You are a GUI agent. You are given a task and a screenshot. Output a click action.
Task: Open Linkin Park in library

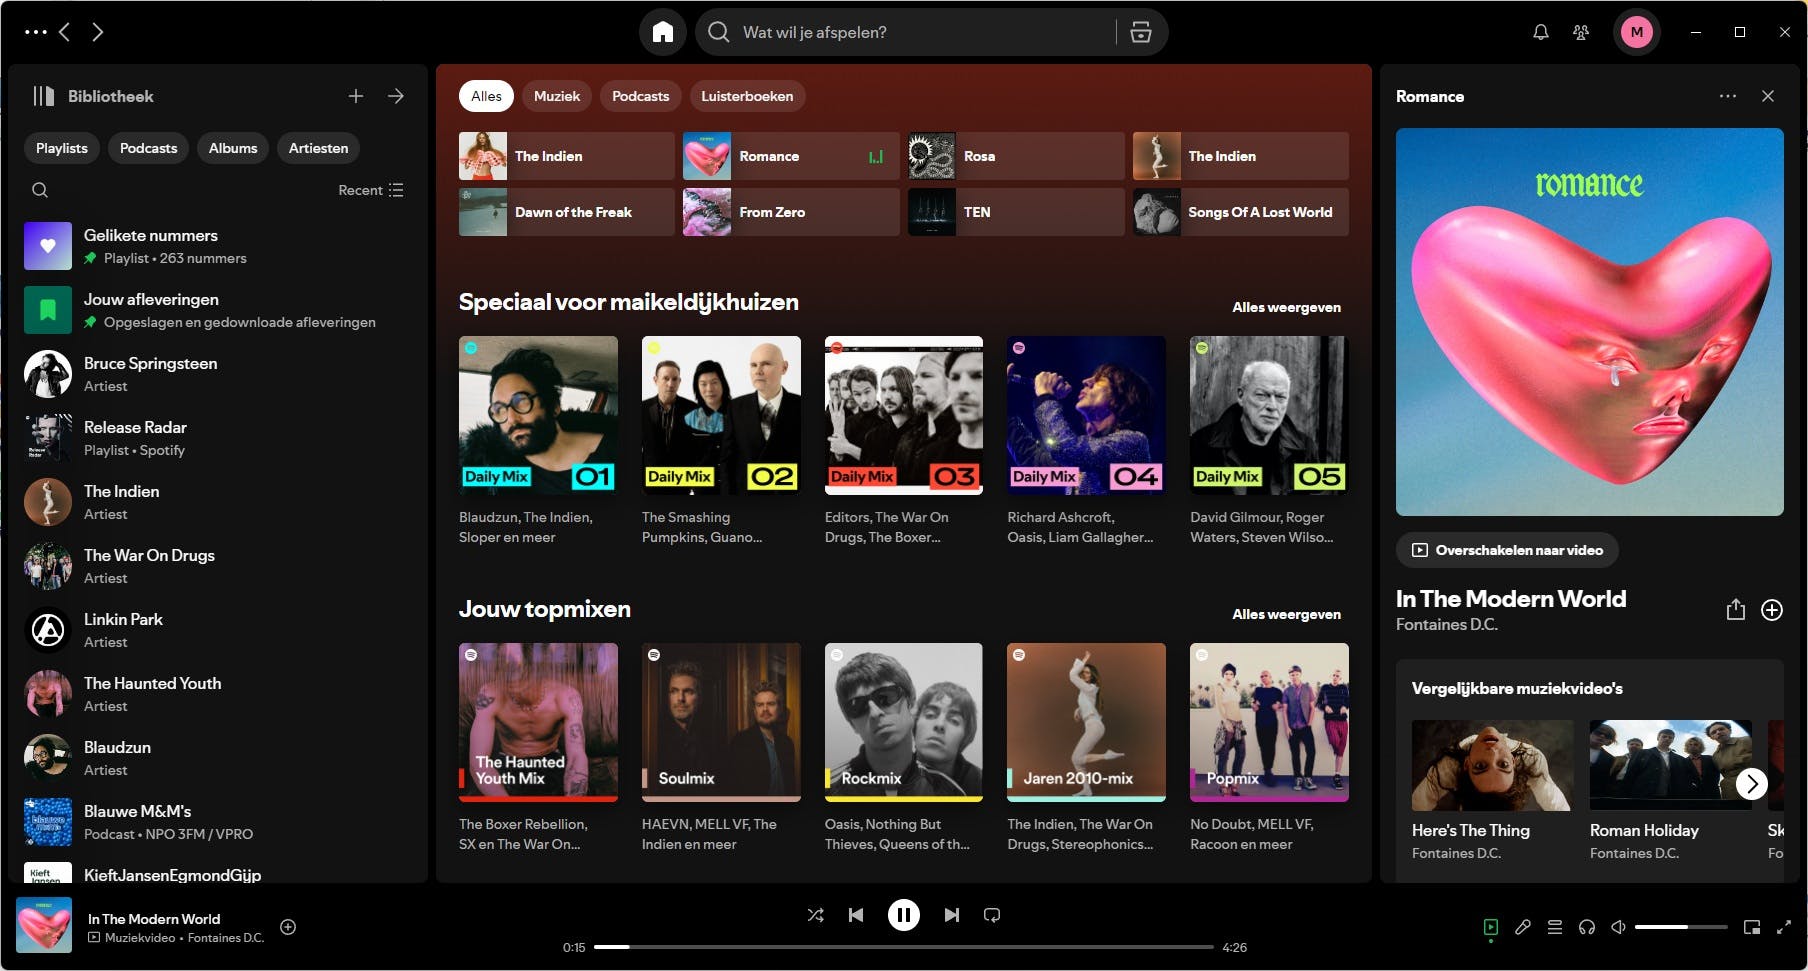click(218, 630)
